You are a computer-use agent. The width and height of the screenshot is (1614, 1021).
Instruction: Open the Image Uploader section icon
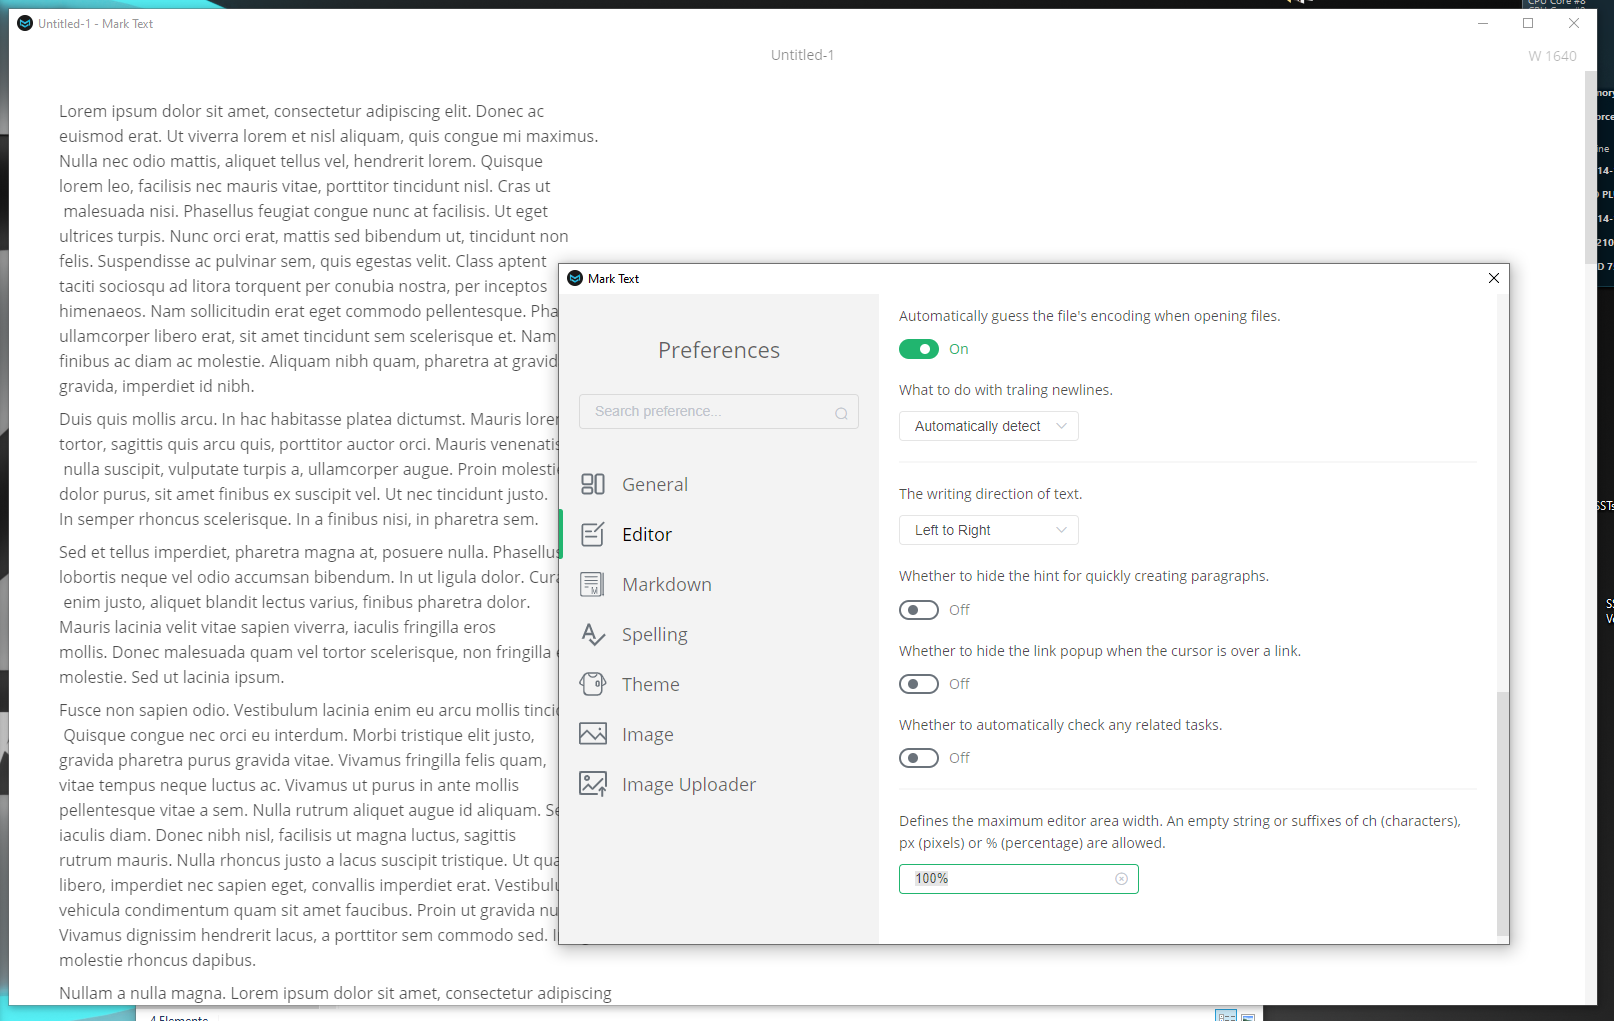592,784
